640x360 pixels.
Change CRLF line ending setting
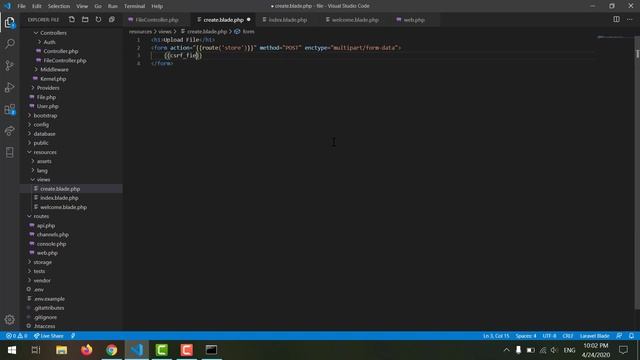tap(568, 336)
